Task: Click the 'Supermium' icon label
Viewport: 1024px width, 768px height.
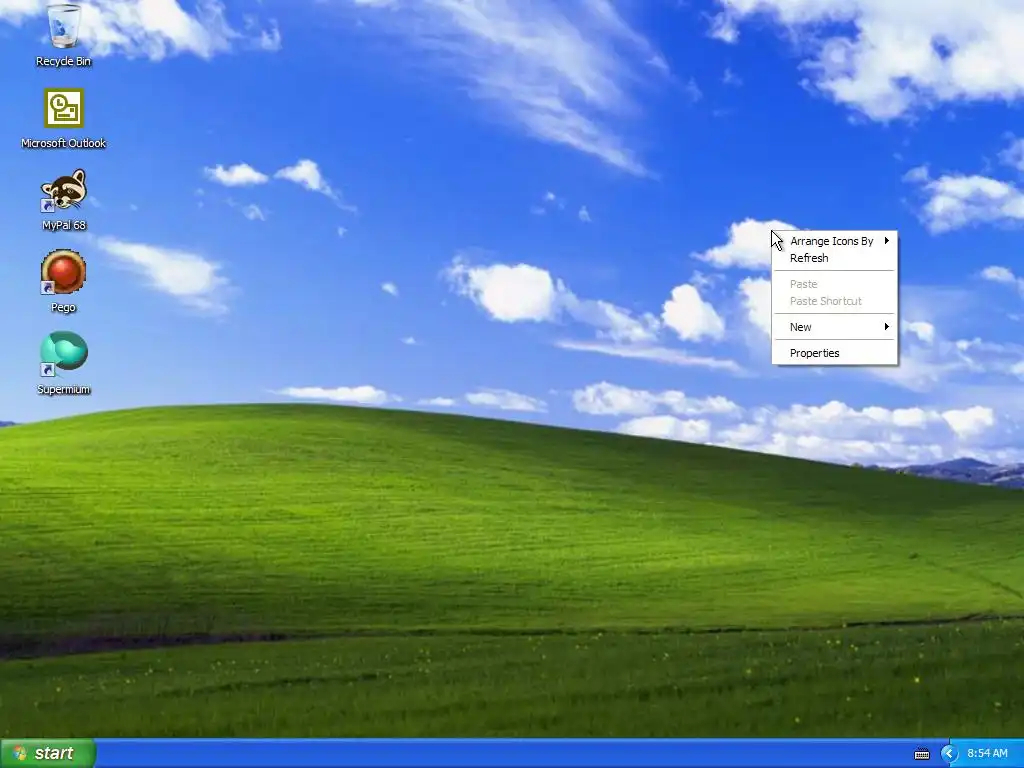Action: point(63,389)
